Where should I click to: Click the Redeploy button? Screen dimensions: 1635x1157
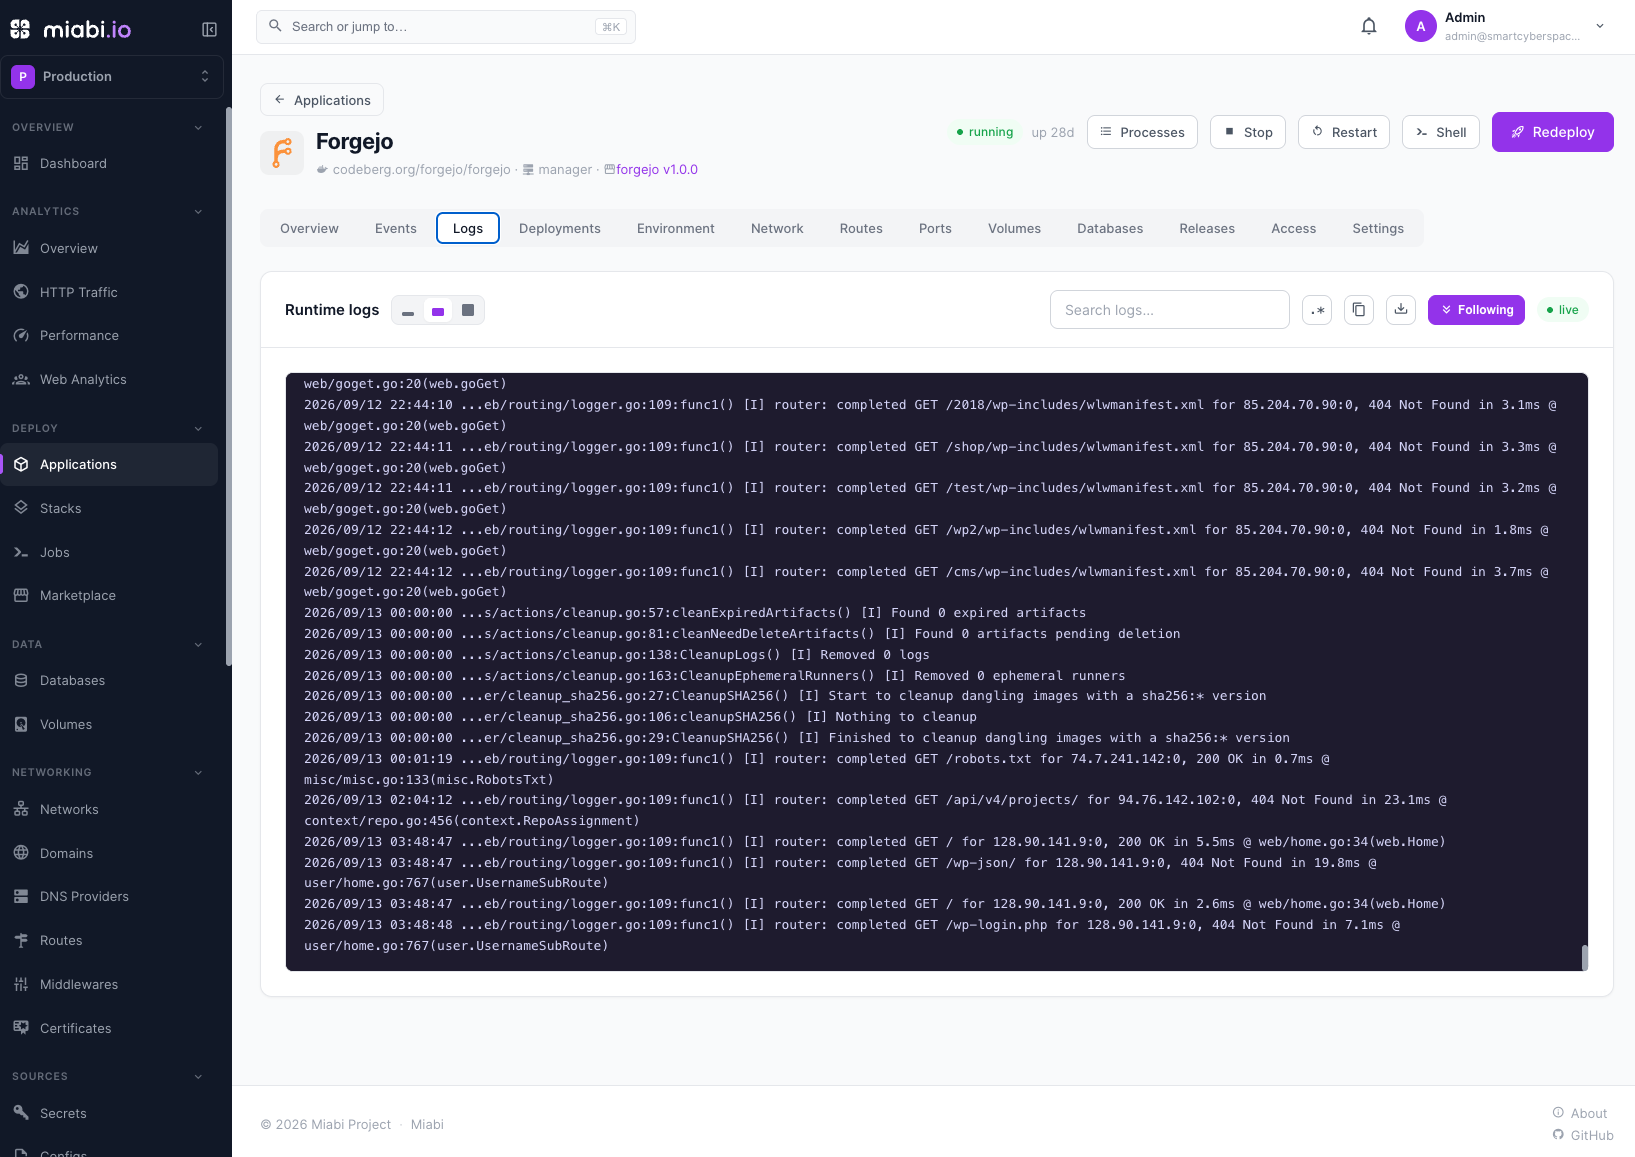click(1552, 132)
